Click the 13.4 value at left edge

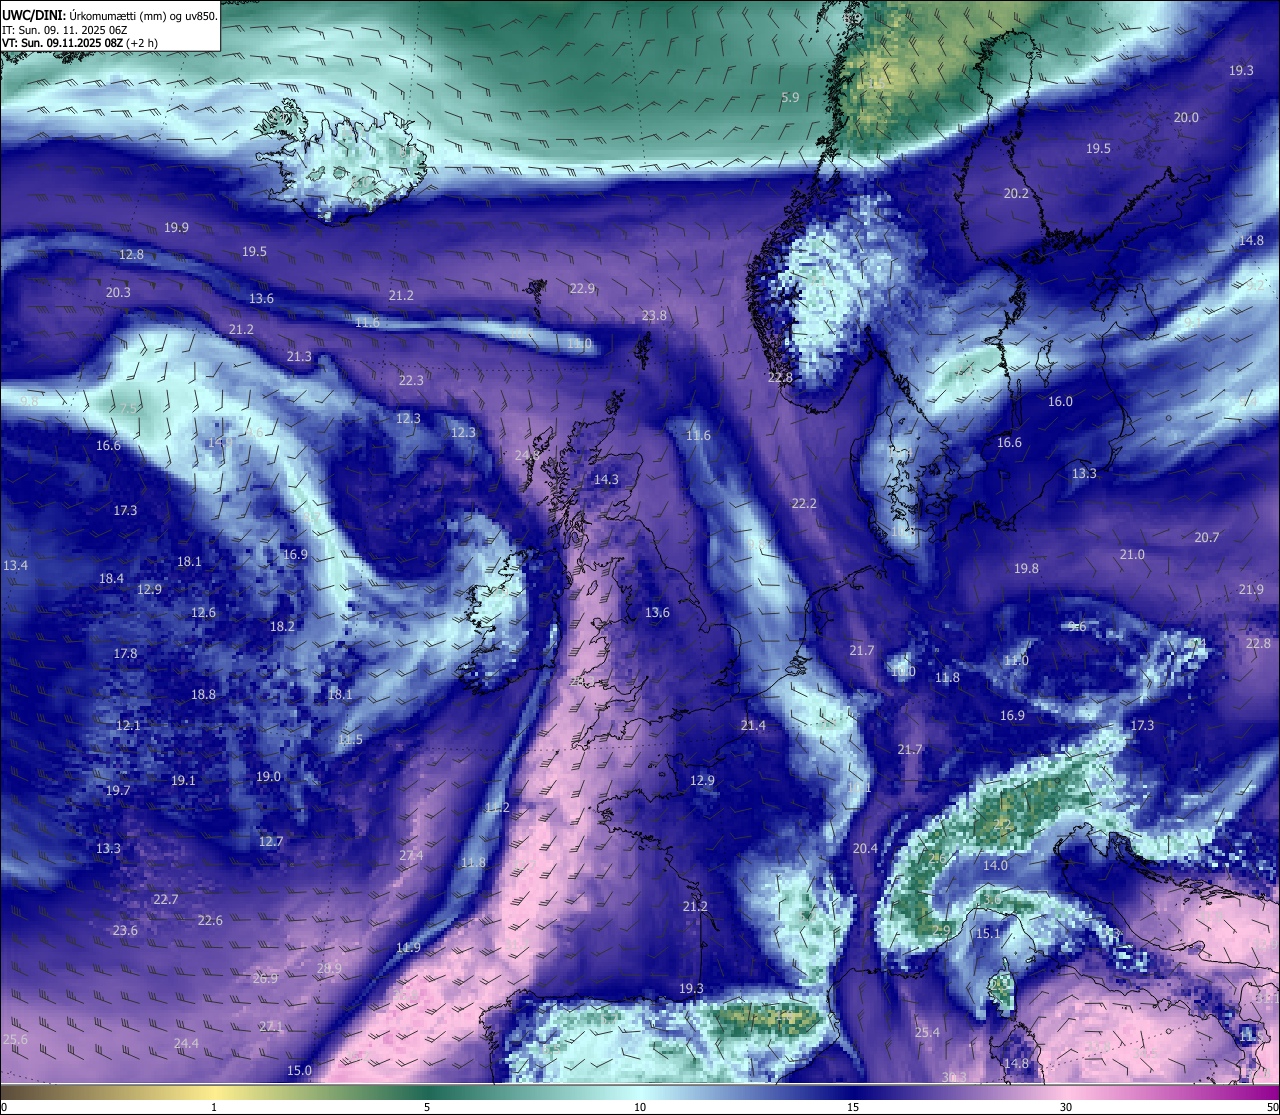coord(15,565)
